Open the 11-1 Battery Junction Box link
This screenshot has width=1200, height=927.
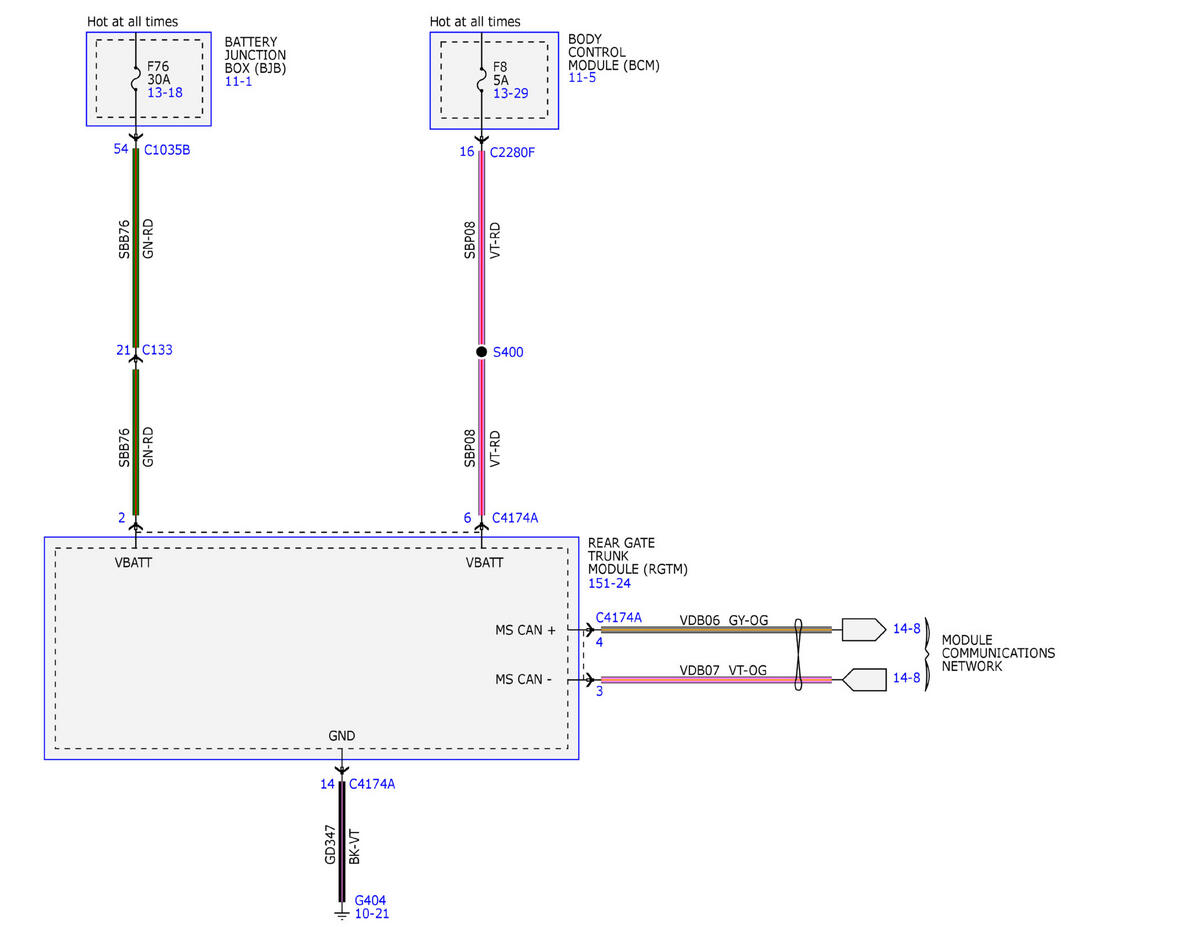click(236, 81)
